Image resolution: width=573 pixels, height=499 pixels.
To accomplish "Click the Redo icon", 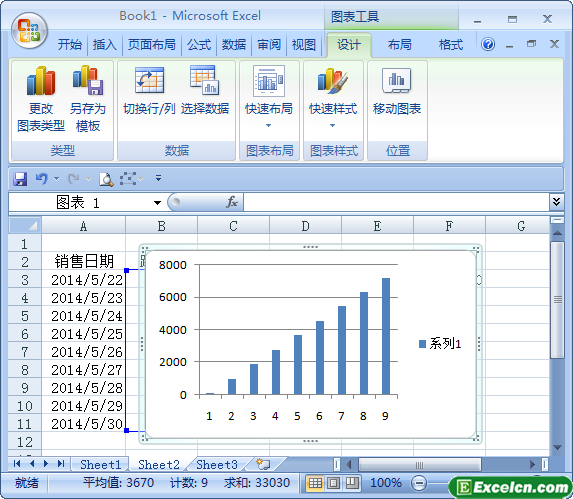I will coord(74,179).
